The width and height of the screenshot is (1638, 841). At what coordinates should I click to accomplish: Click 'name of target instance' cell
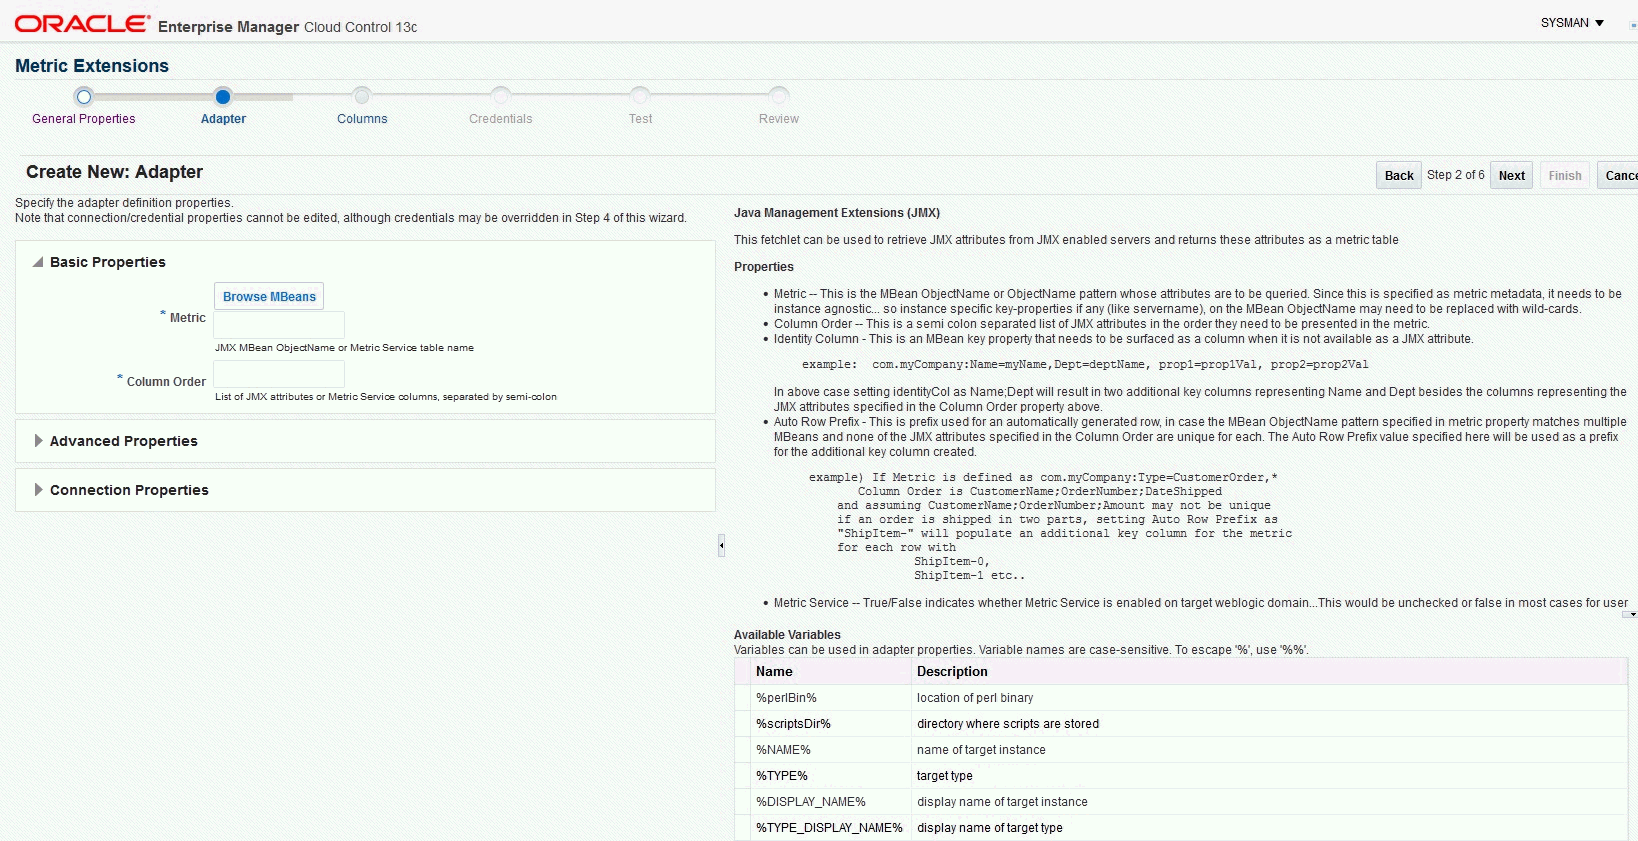pyautogui.click(x=981, y=750)
